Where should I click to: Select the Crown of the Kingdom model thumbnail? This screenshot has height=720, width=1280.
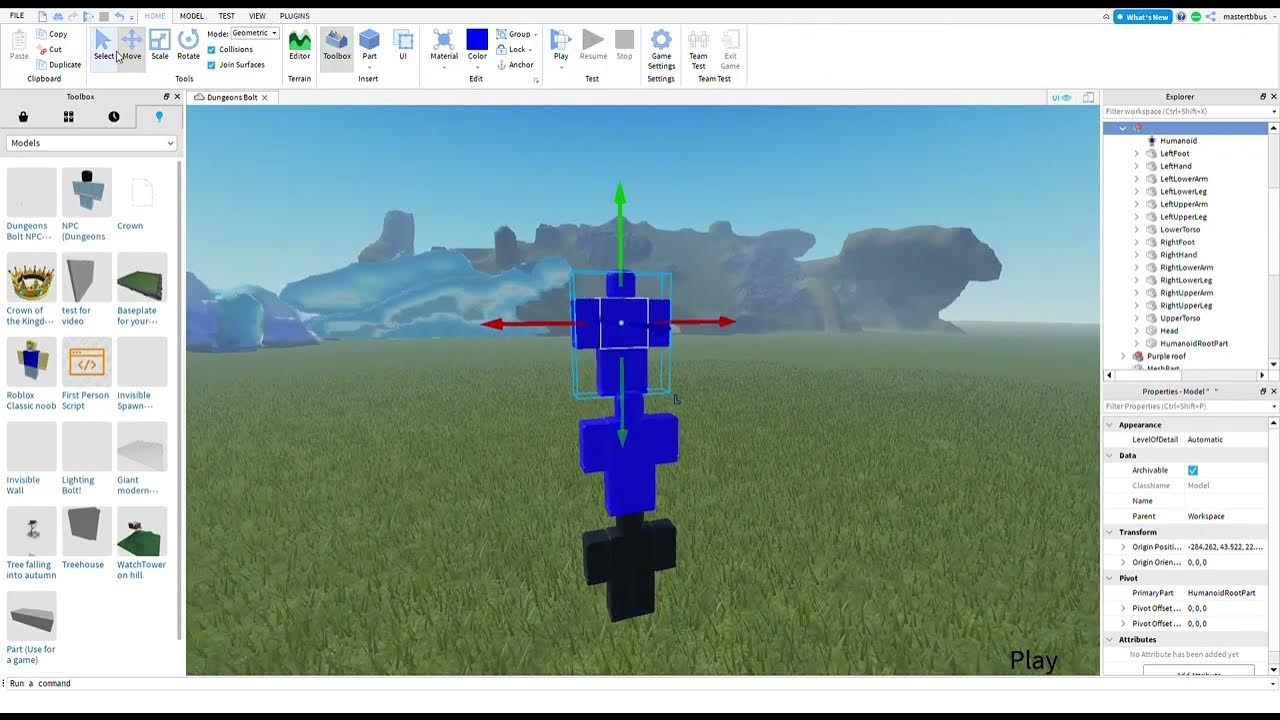pyautogui.click(x=32, y=277)
